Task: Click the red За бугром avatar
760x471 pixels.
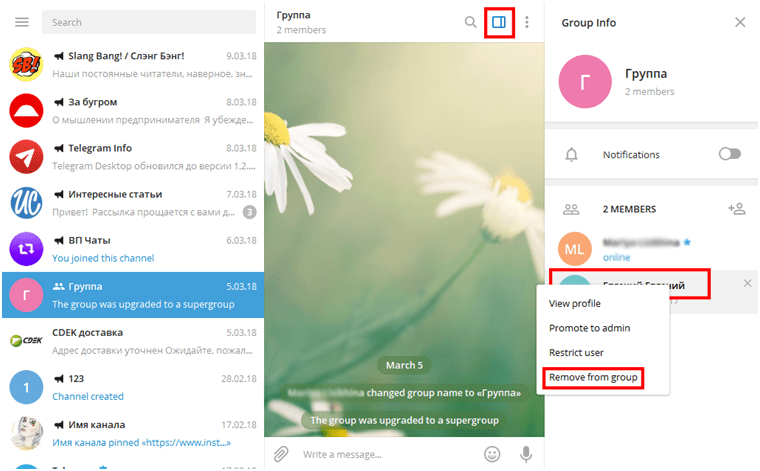Action: tap(26, 110)
